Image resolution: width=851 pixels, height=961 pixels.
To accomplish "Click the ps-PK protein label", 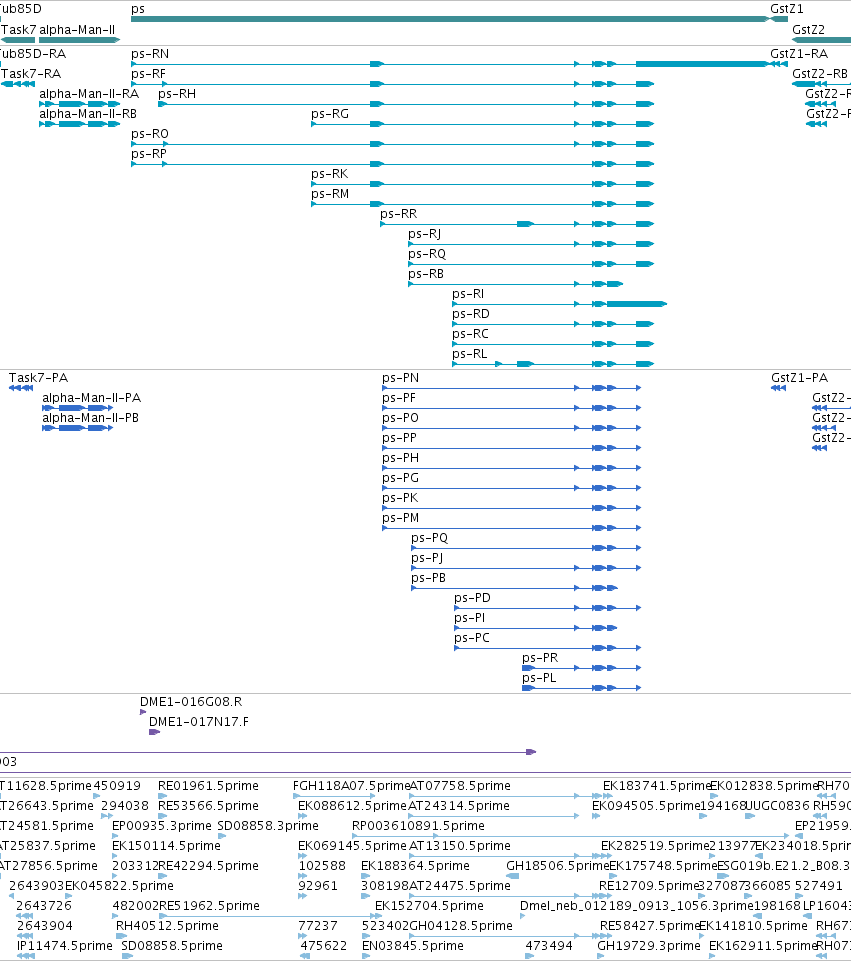I will 400,498.
